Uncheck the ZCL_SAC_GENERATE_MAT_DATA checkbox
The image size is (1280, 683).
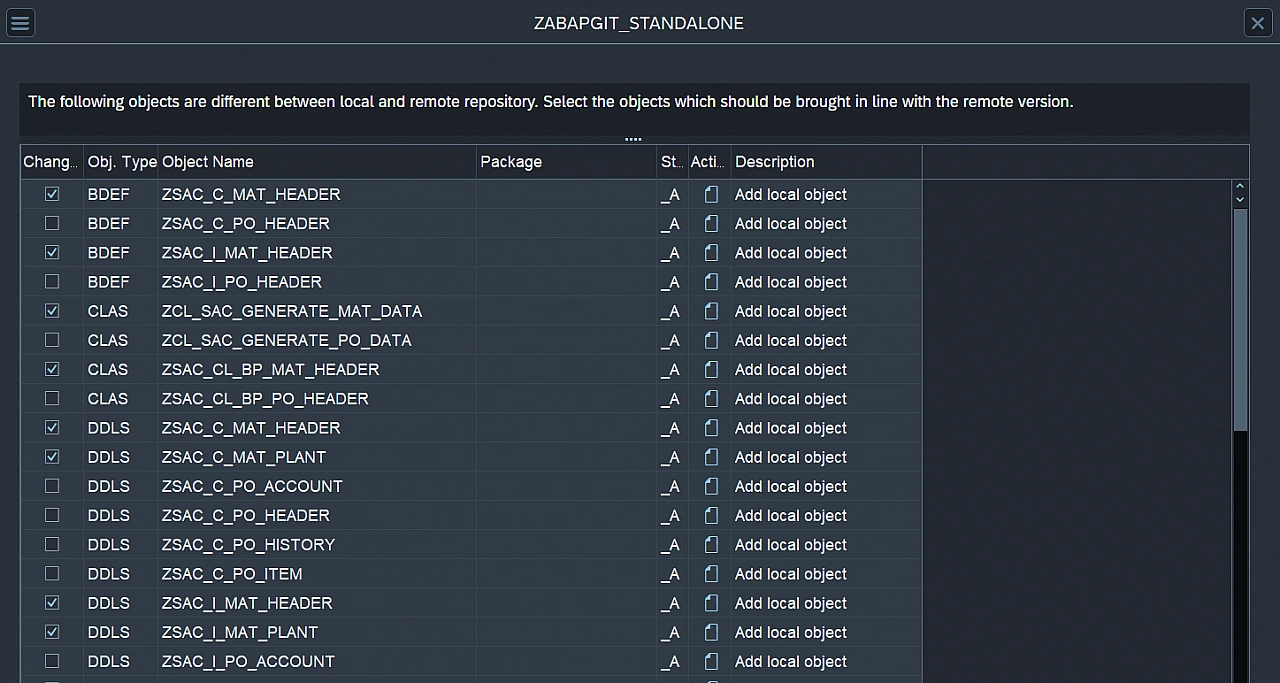coord(52,311)
